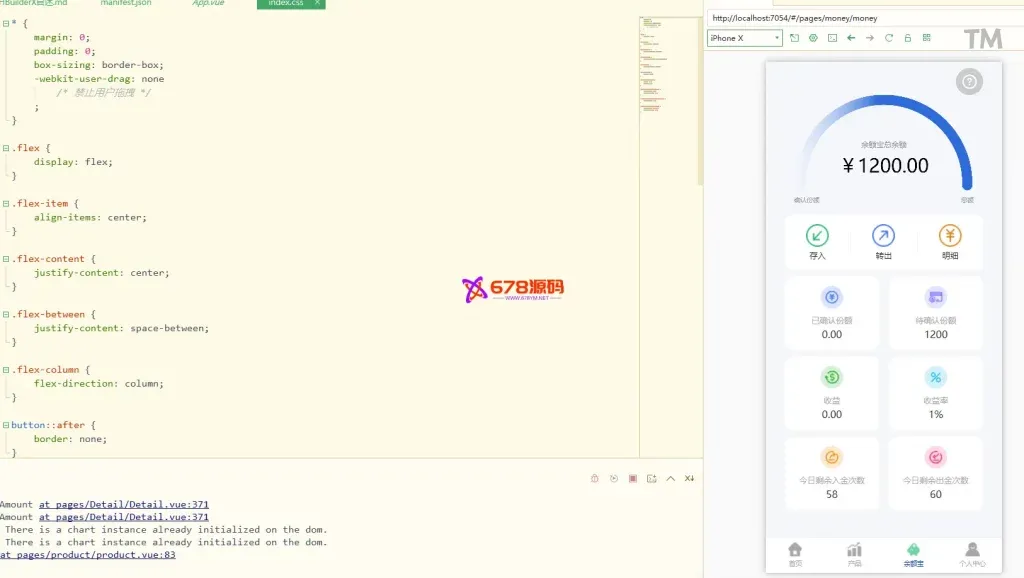Viewport: 1024px width, 578px height.
Task: Collapse the .flex CSS rule fold marker
Action: click(6, 148)
